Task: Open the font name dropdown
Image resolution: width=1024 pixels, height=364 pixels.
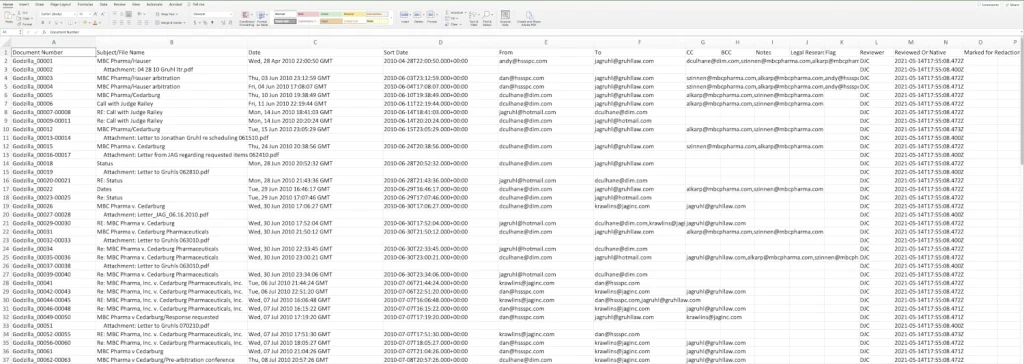Action: tap(57, 13)
